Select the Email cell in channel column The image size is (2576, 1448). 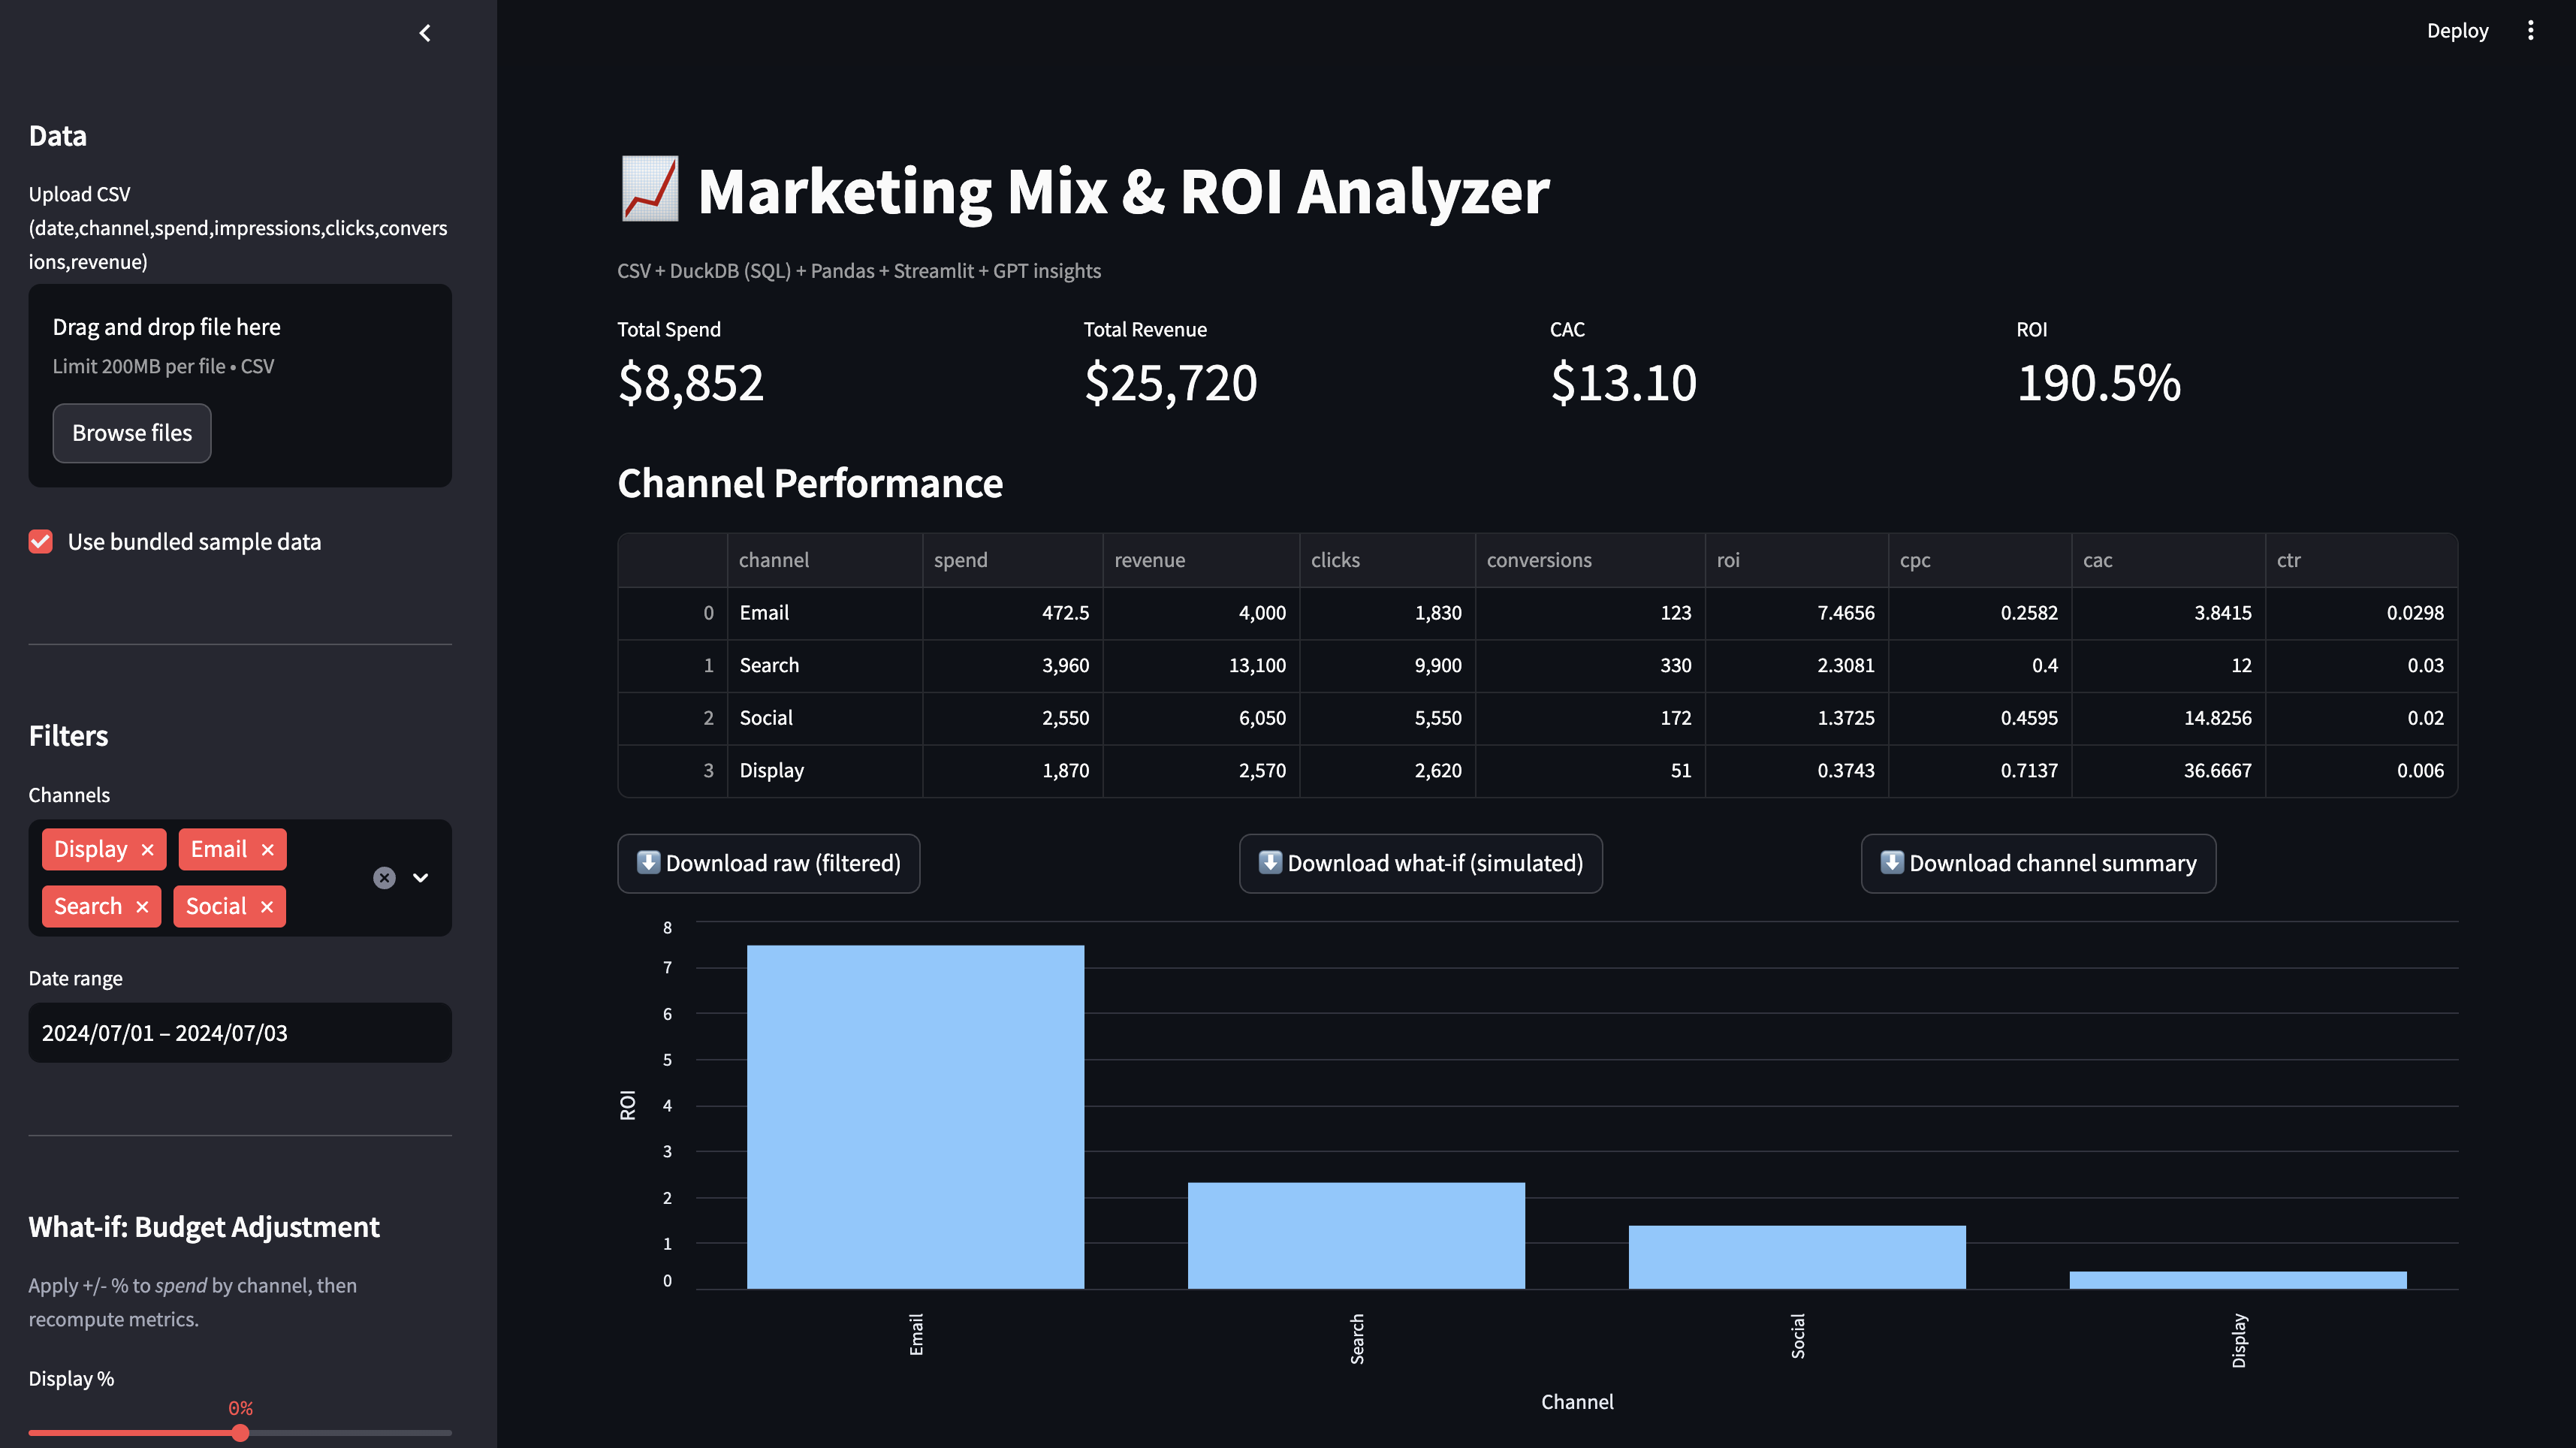point(825,613)
